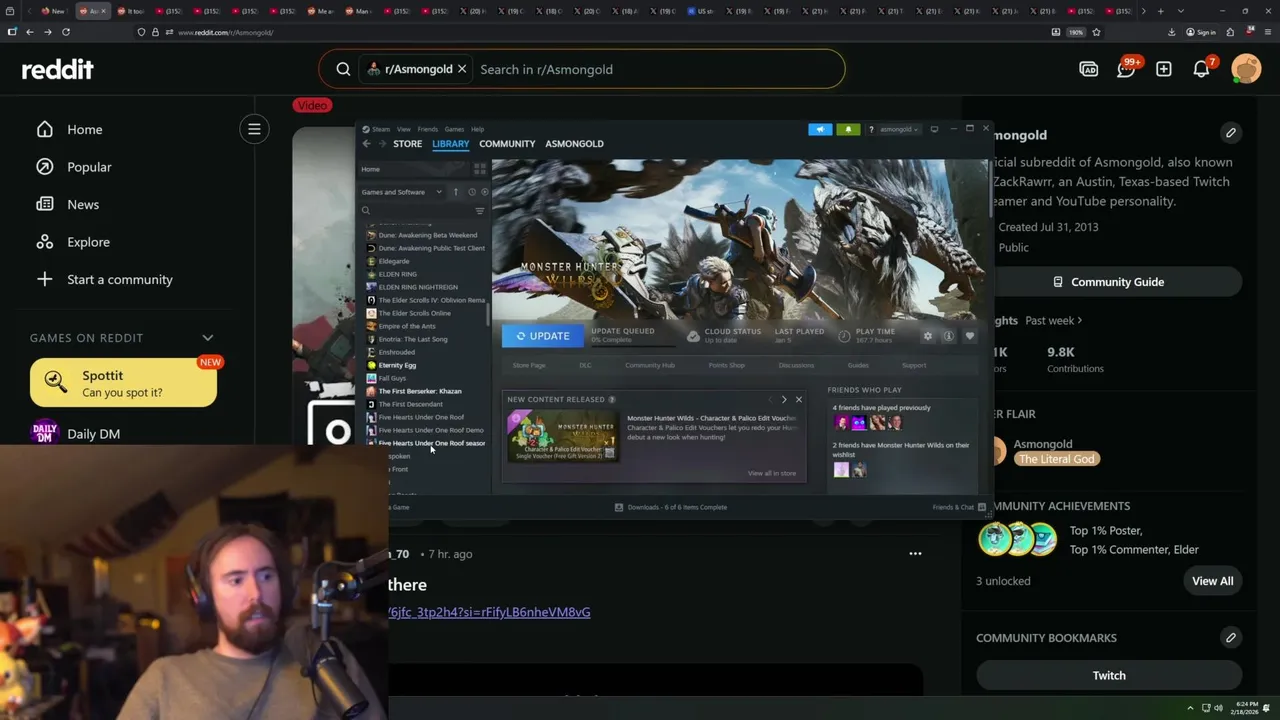
Task: Open the game info icon in Steam
Action: 948,336
